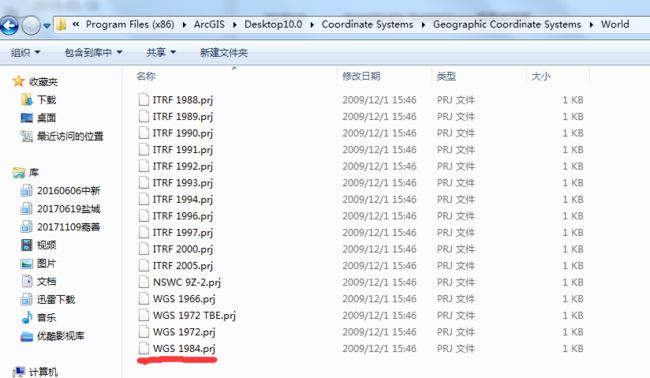Viewport: 650px width, 378px height.
Task: Select the 收藏夹 favorites node
Action: (43, 82)
